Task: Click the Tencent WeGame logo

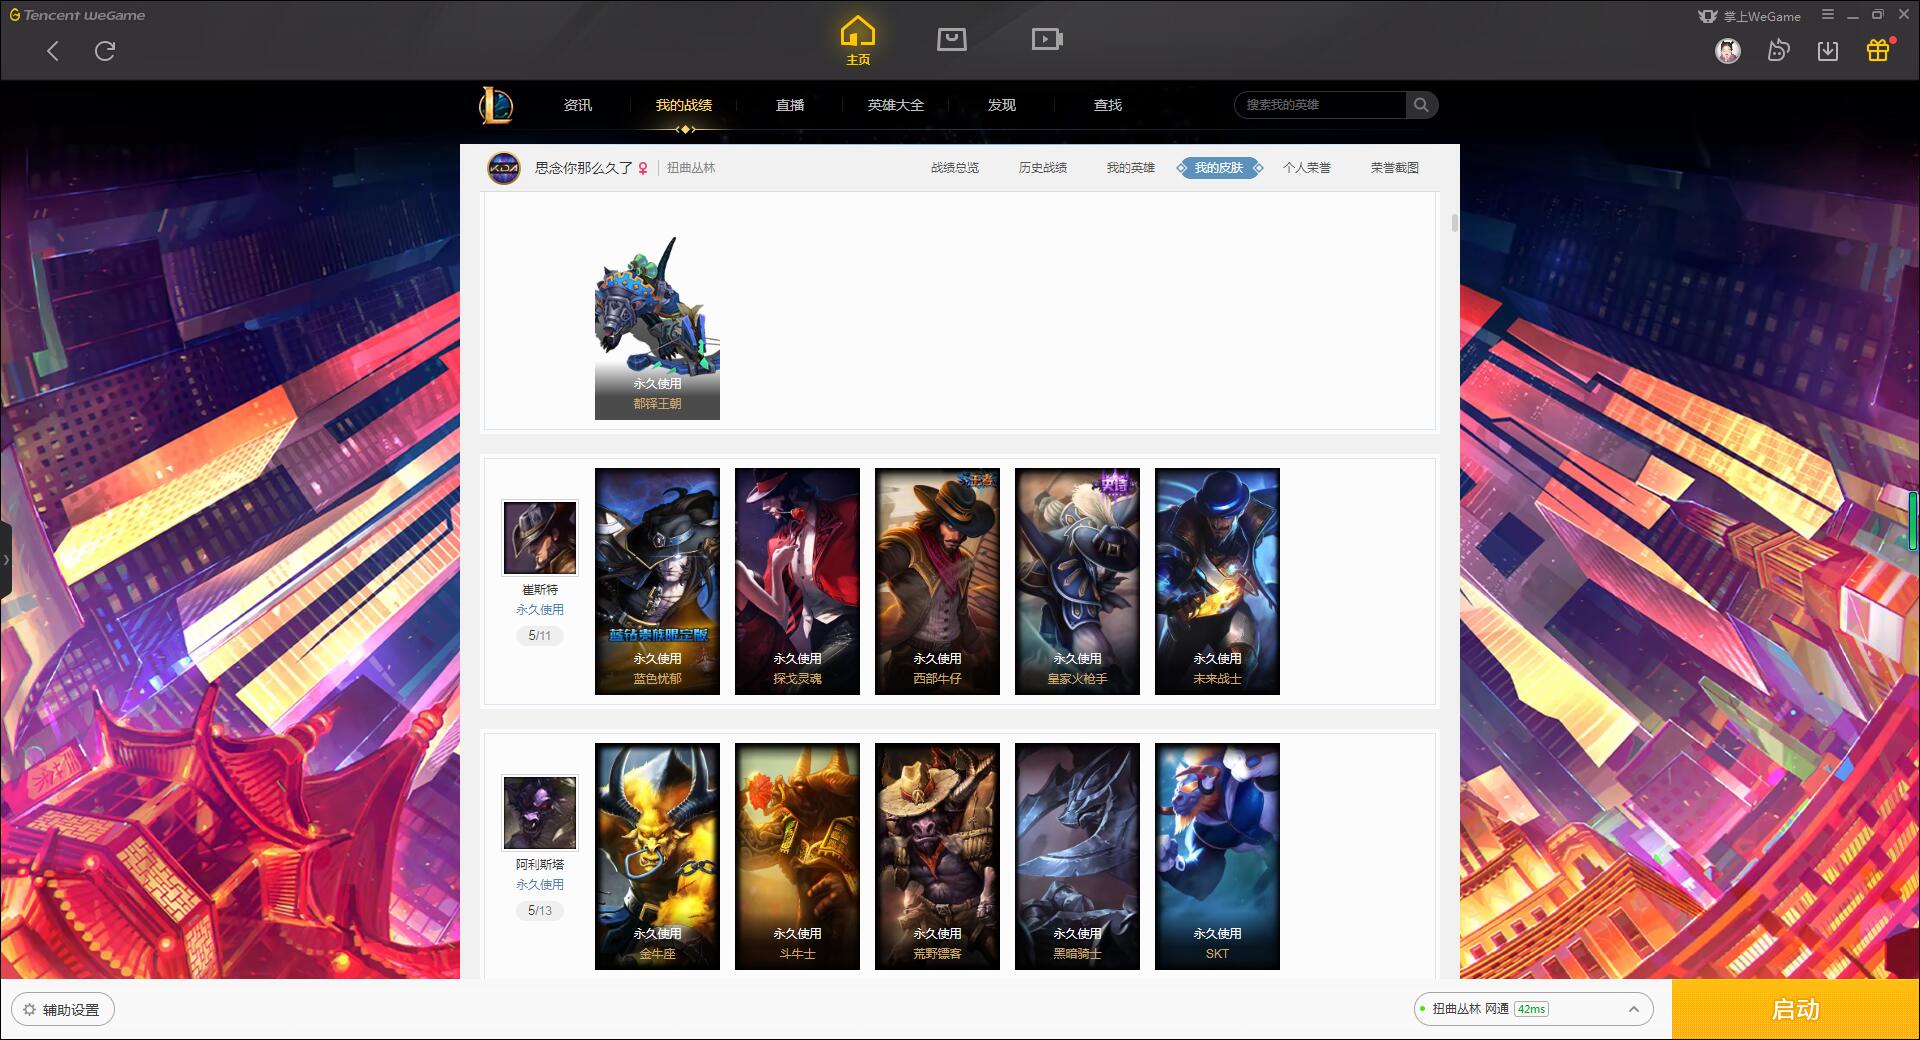Action: pyautogui.click(x=78, y=15)
